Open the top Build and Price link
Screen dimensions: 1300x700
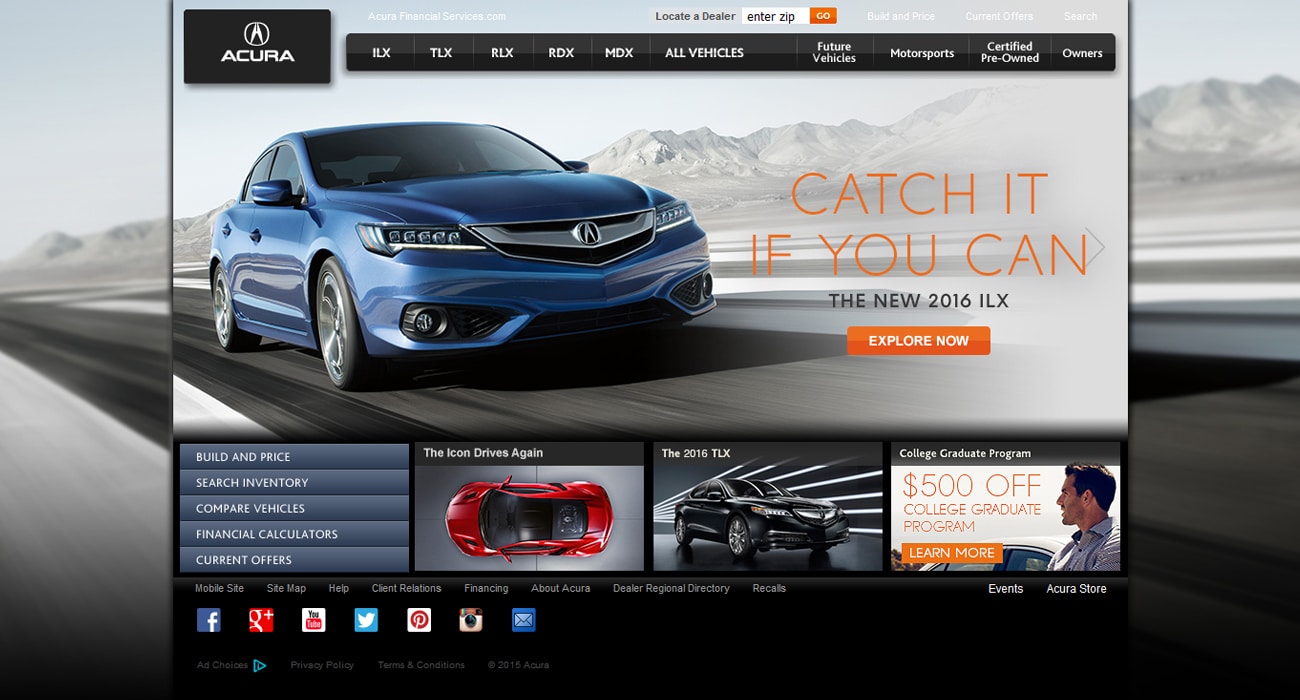pos(901,16)
